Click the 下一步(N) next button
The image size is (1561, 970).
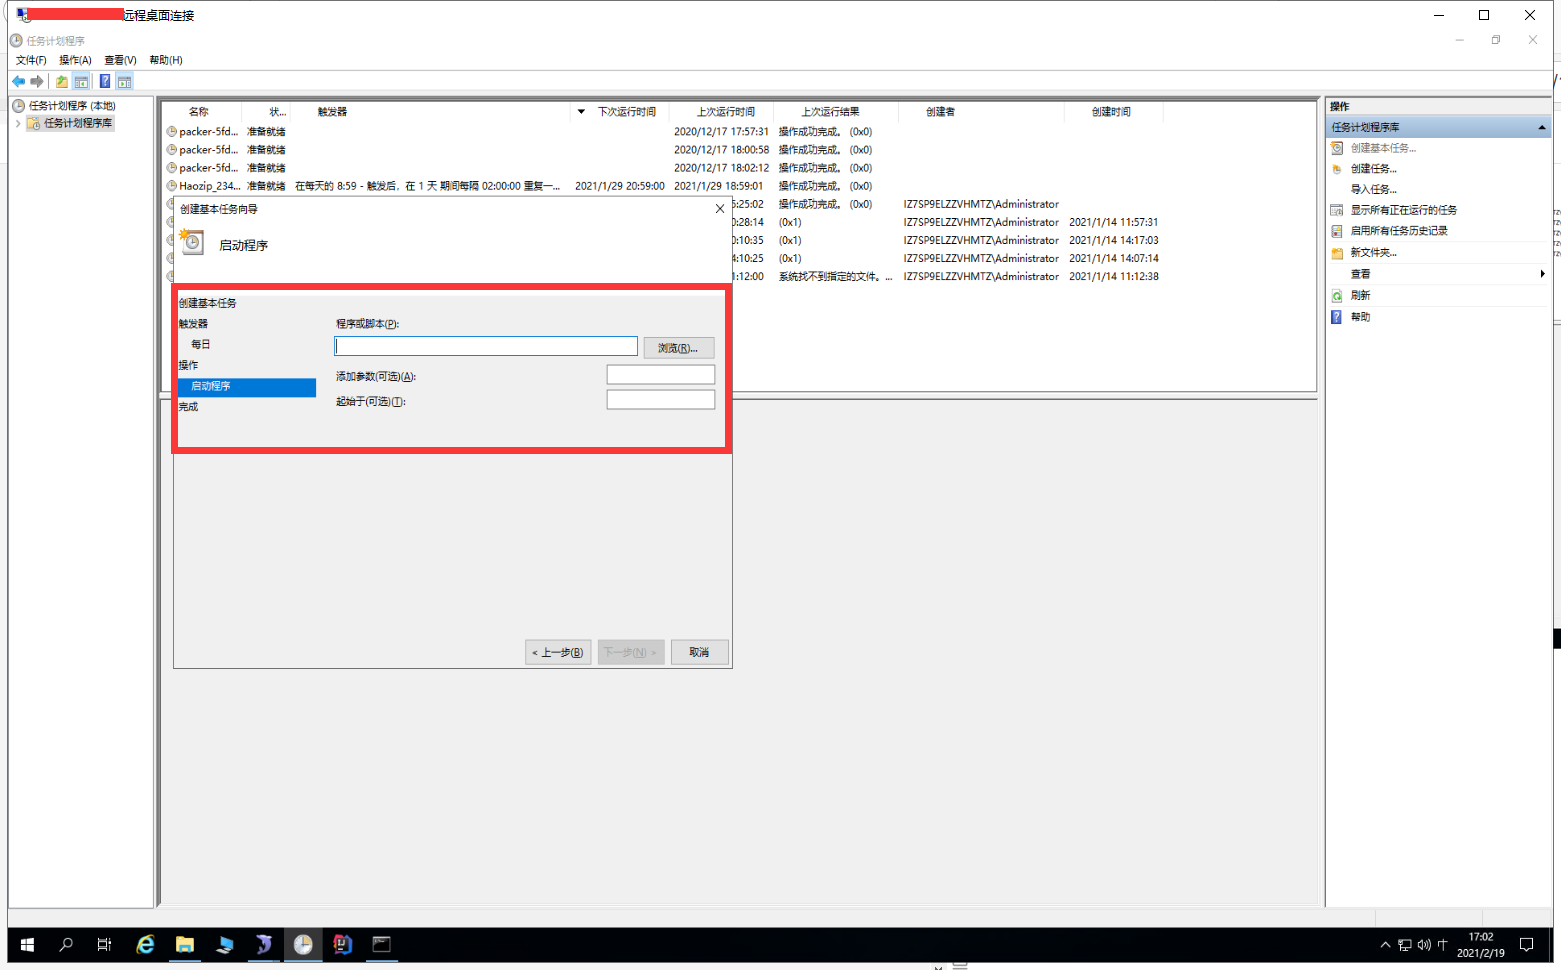point(631,652)
